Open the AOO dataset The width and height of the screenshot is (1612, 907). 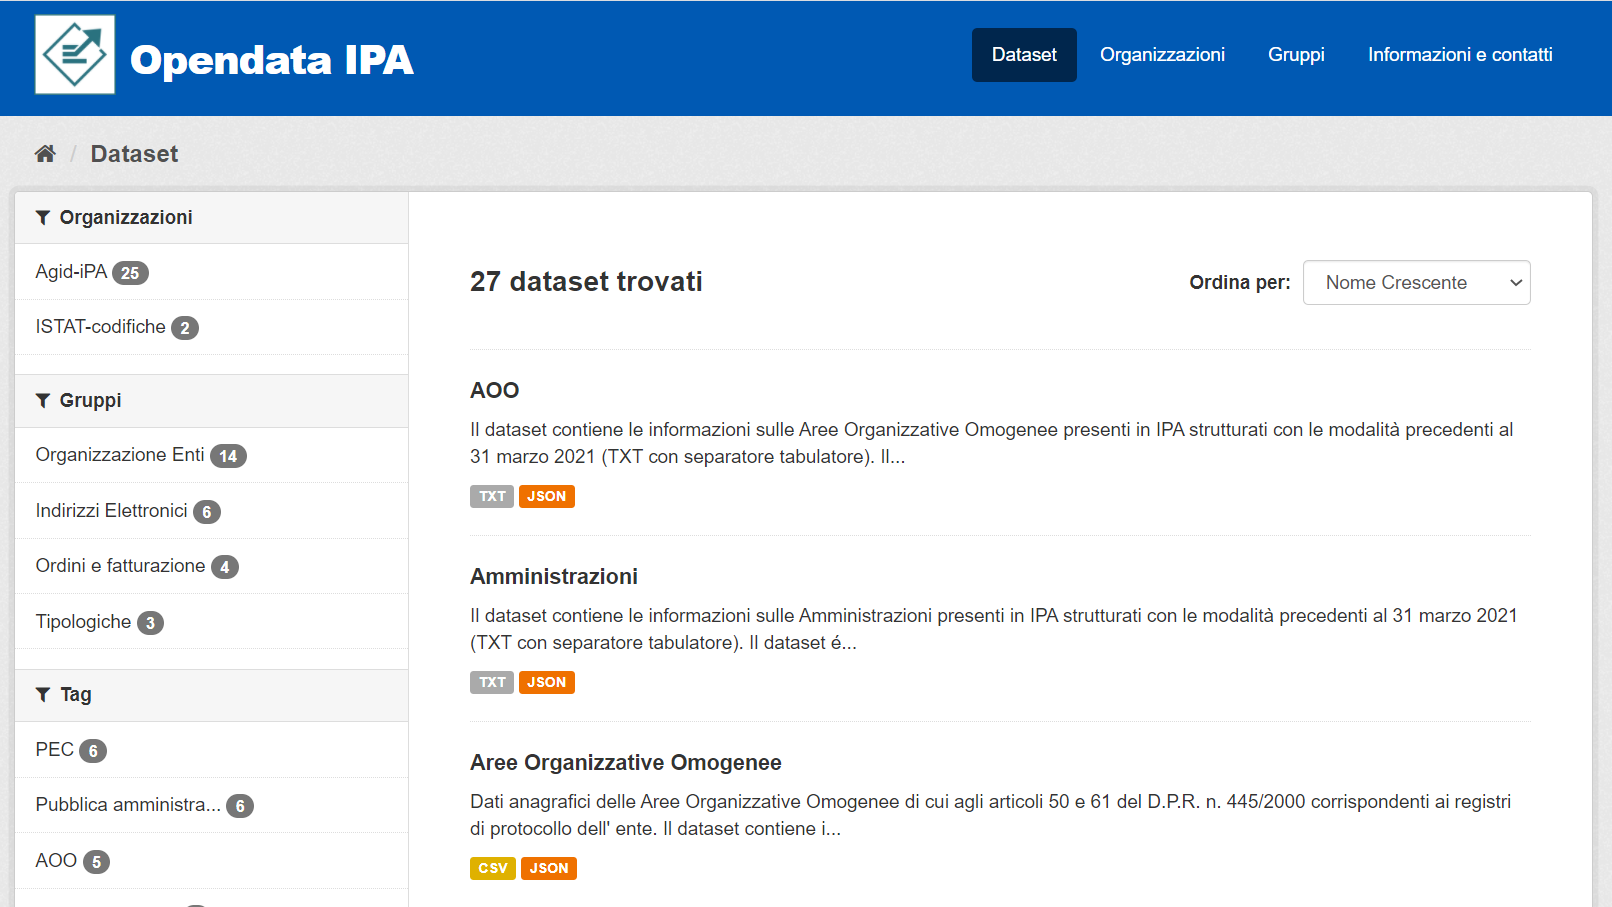(x=495, y=390)
